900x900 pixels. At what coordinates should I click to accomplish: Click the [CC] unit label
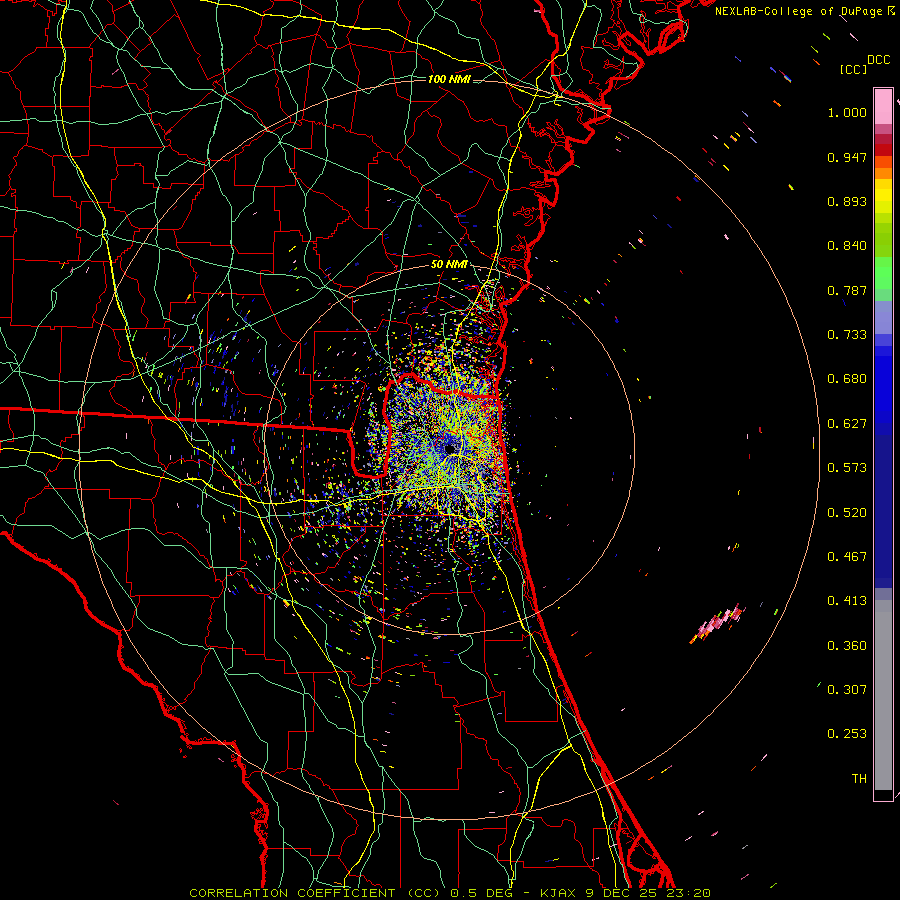point(854,69)
